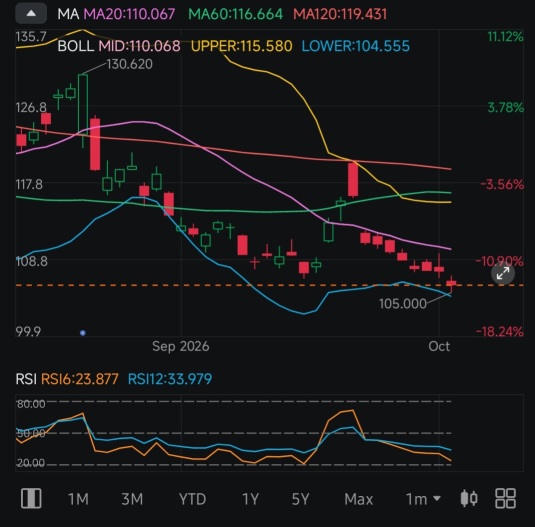Viewport: 535px width, 527px height.
Task: Tap the RSI6:23.877 label
Action: (79, 379)
